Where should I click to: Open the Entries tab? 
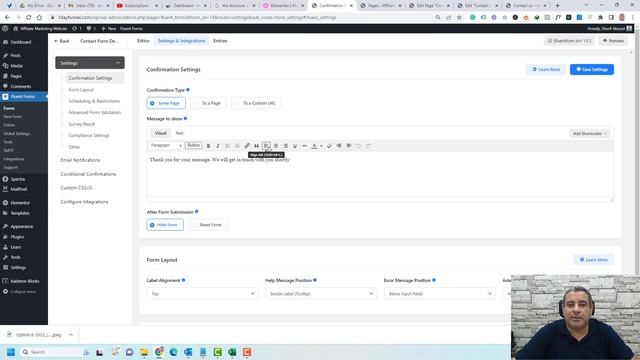click(220, 41)
